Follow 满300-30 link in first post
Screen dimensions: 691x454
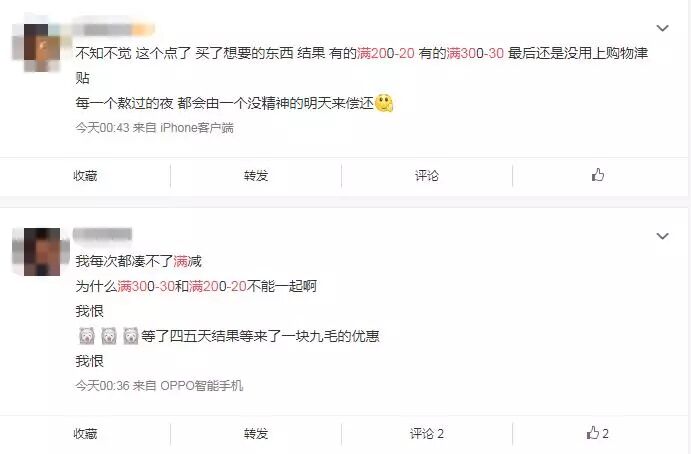[475, 53]
